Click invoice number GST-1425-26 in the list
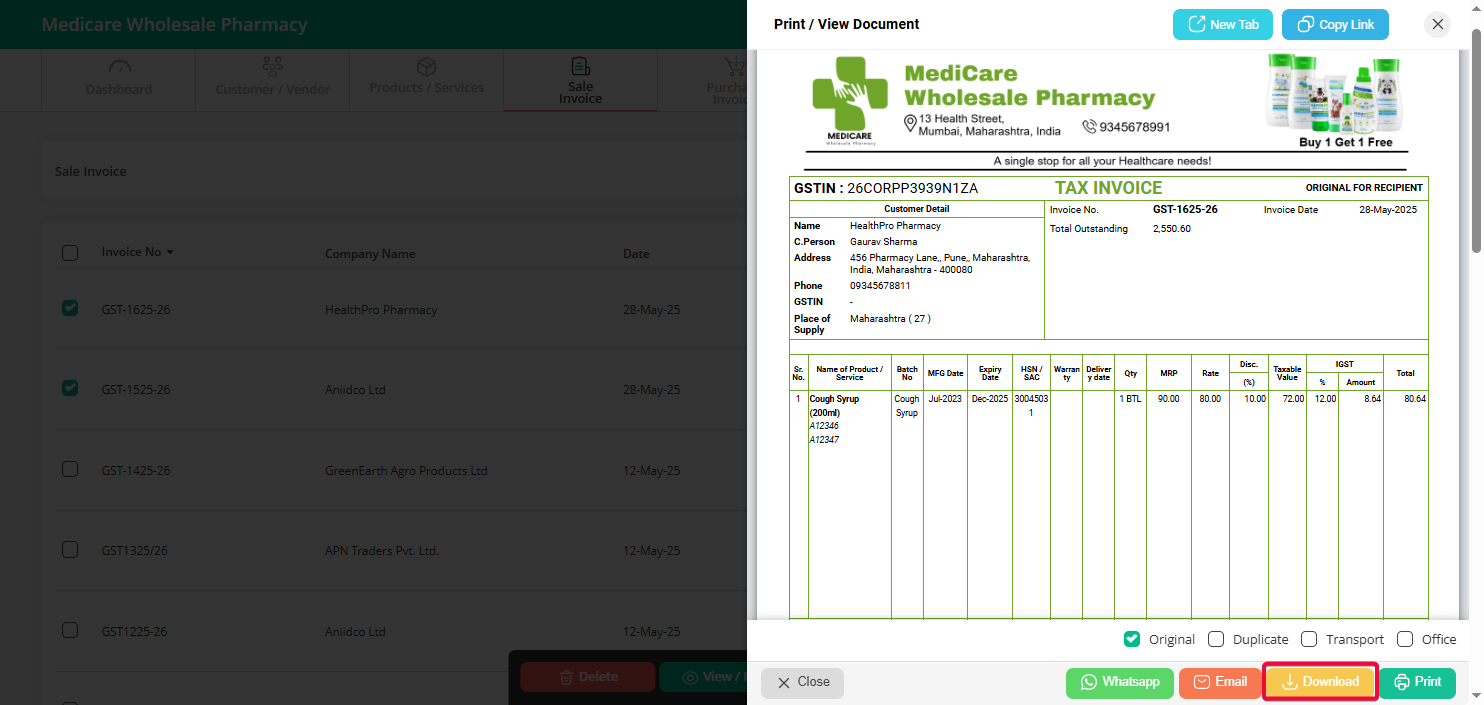1484x705 pixels. point(136,471)
